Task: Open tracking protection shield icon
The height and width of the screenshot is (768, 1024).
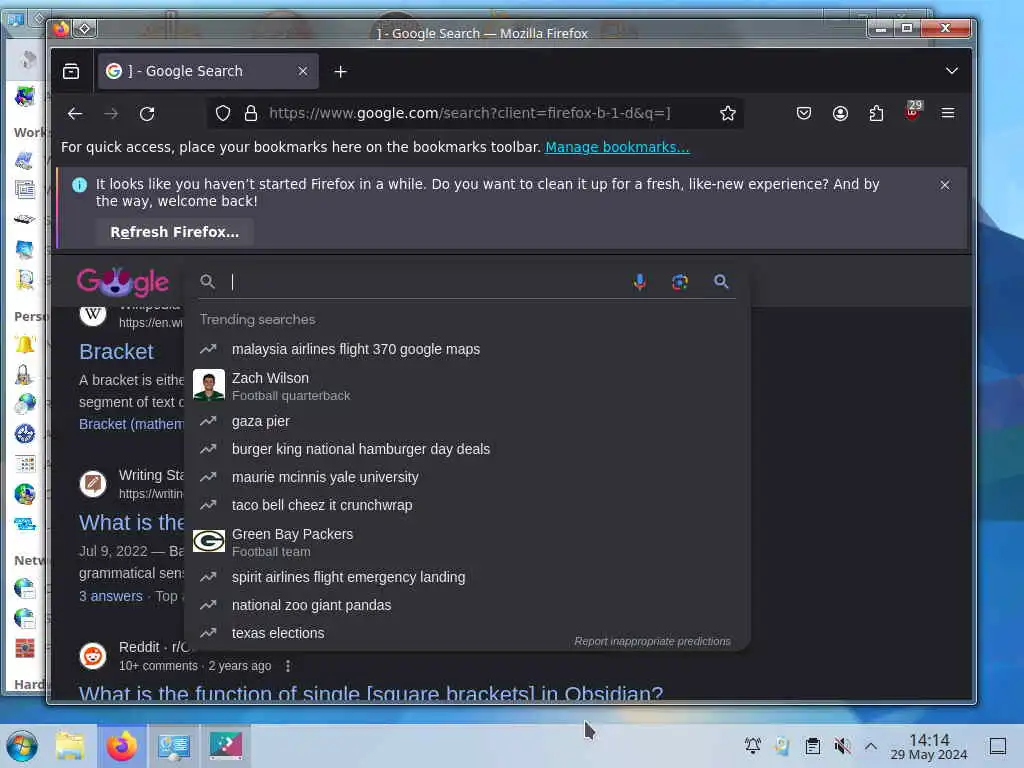Action: coord(223,114)
